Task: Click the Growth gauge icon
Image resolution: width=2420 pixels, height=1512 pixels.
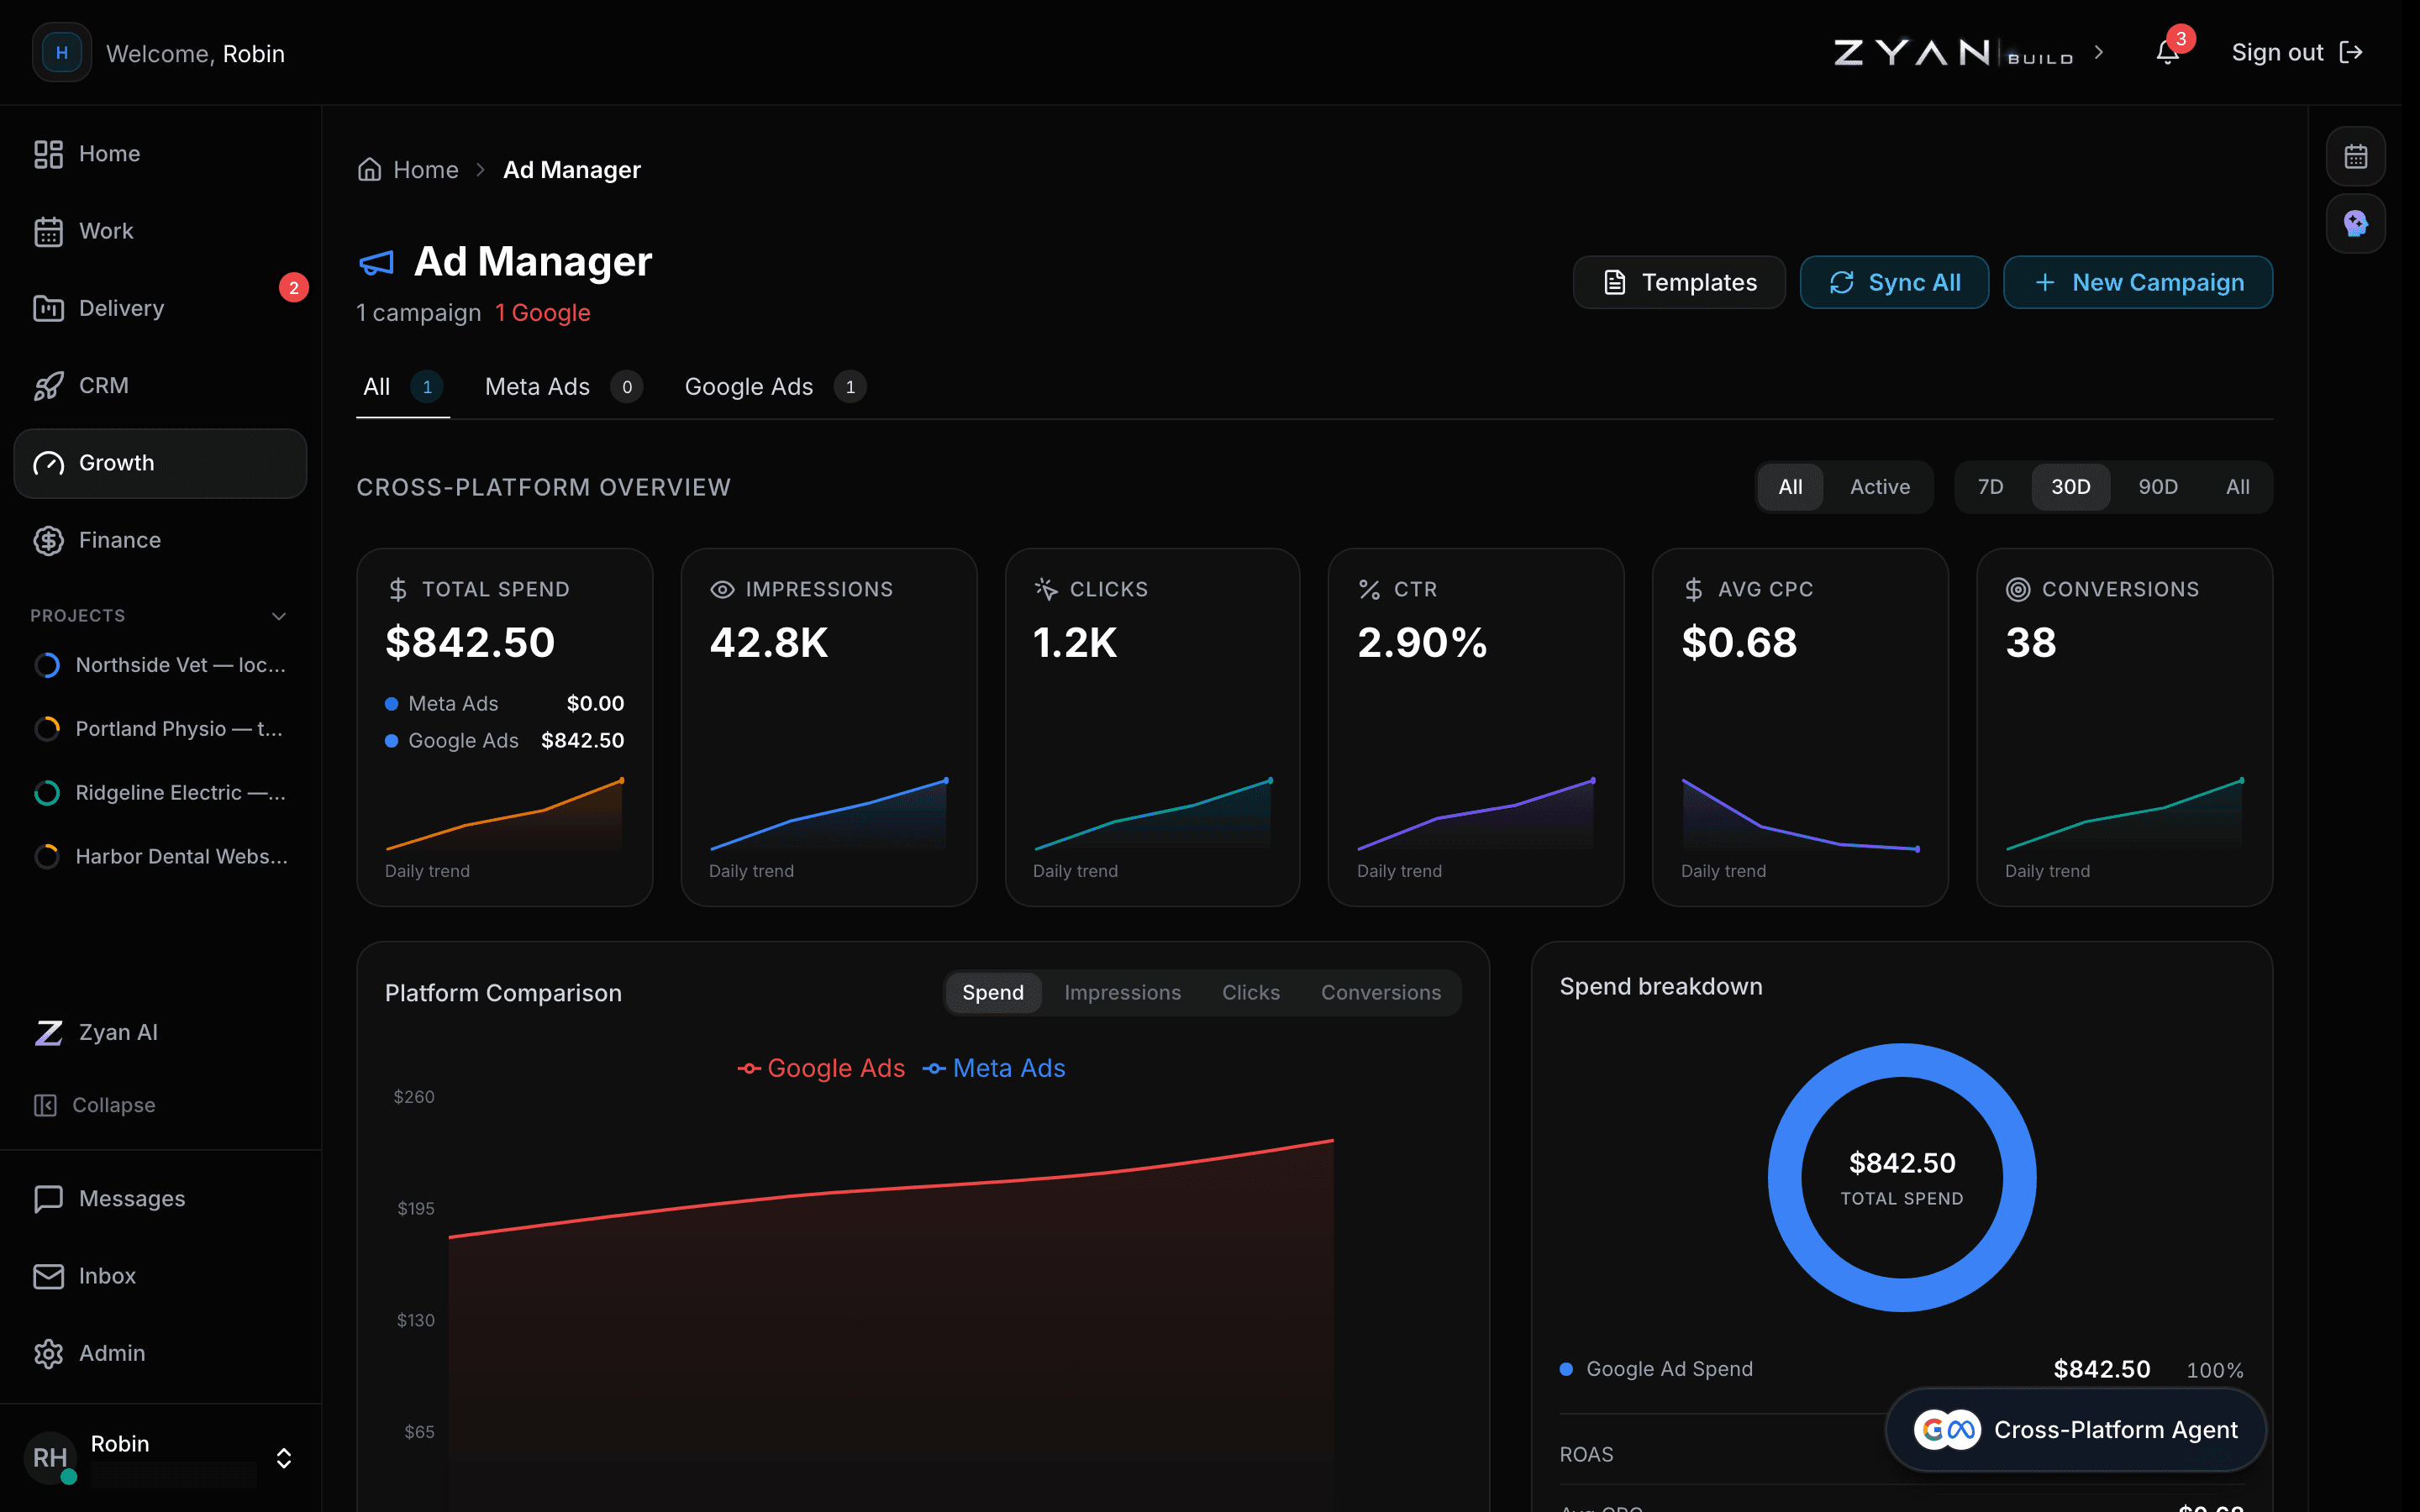Action: tap(48, 463)
